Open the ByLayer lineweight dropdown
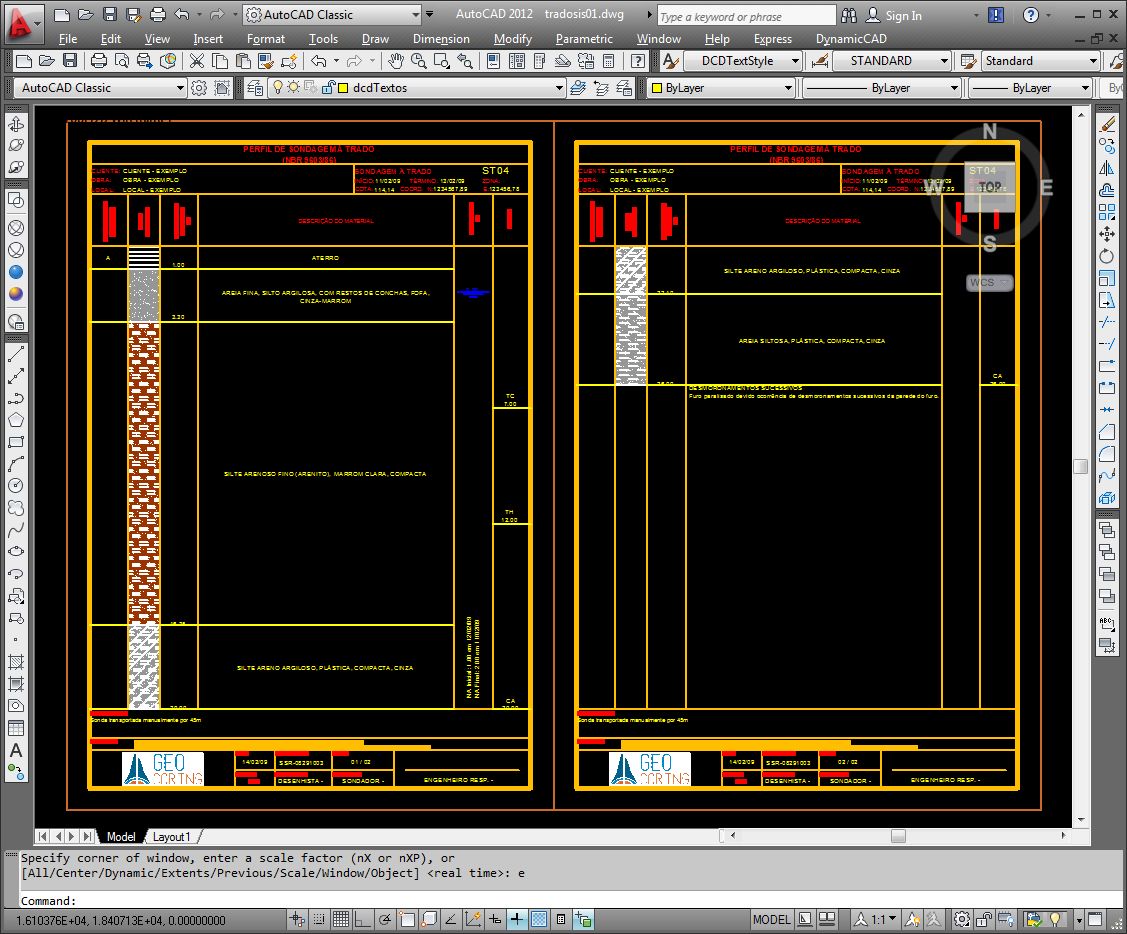Screen dimensions: 1127x934 click(x=1031, y=88)
